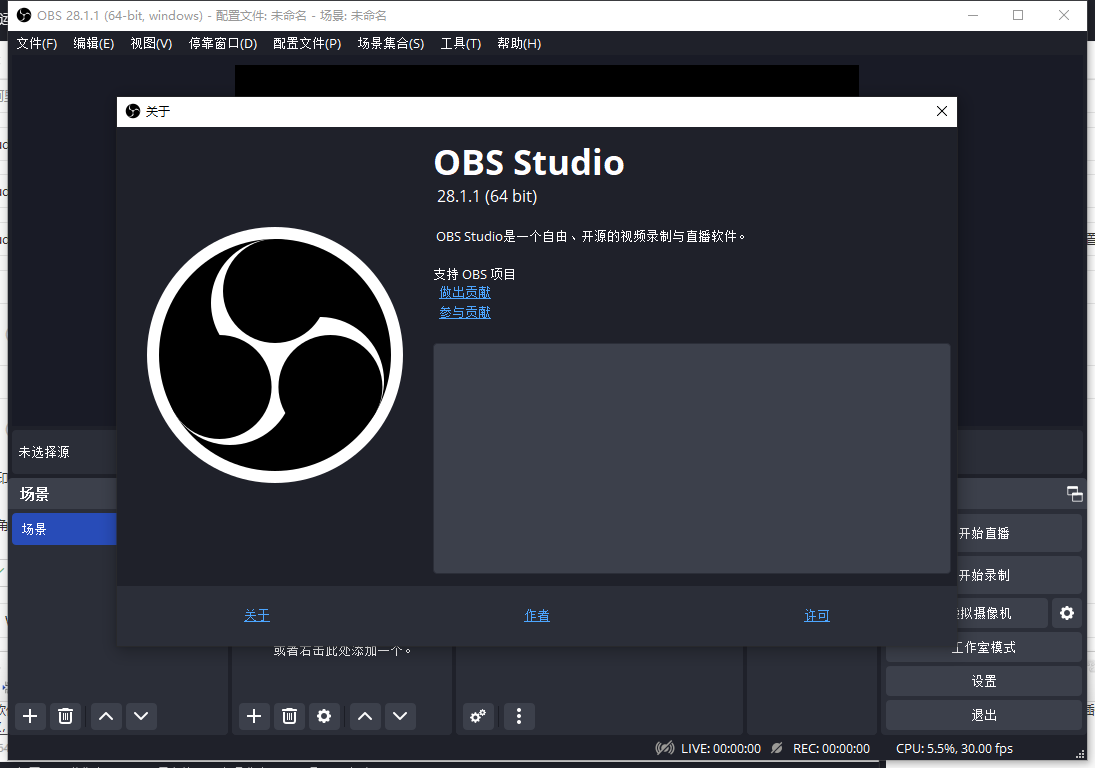Click the pop-out icon on the panel header
The image size is (1095, 768).
tap(1074, 493)
